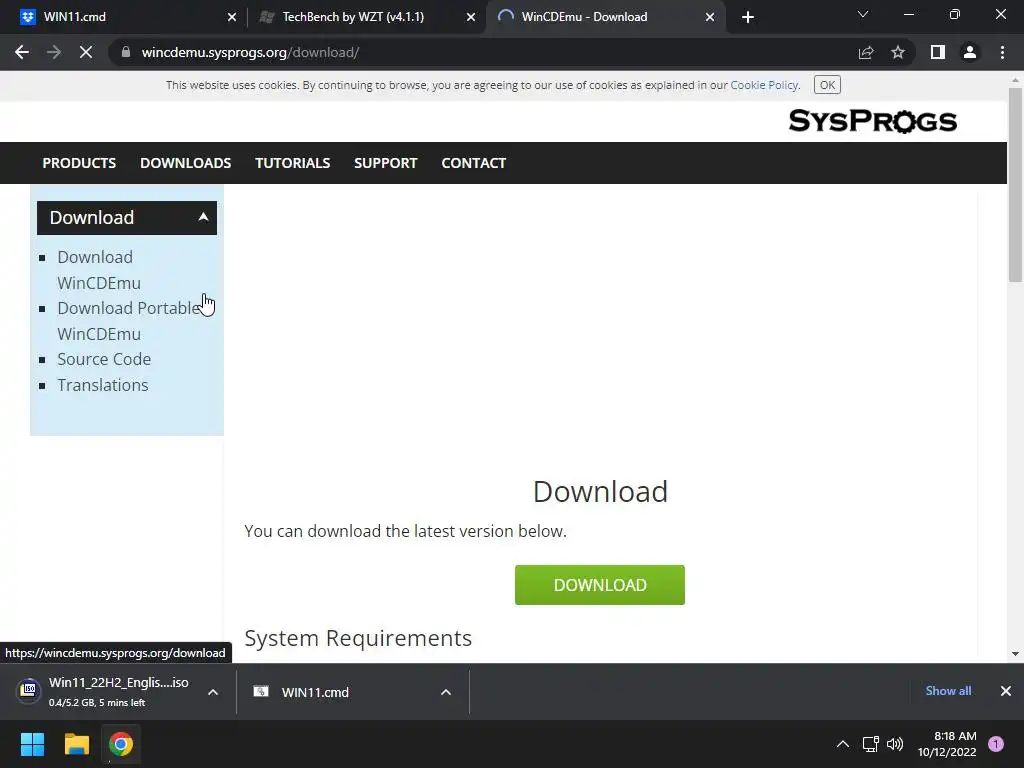Image resolution: width=1024 pixels, height=768 pixels.
Task: Open the TUTORIALS menu
Action: click(x=293, y=163)
